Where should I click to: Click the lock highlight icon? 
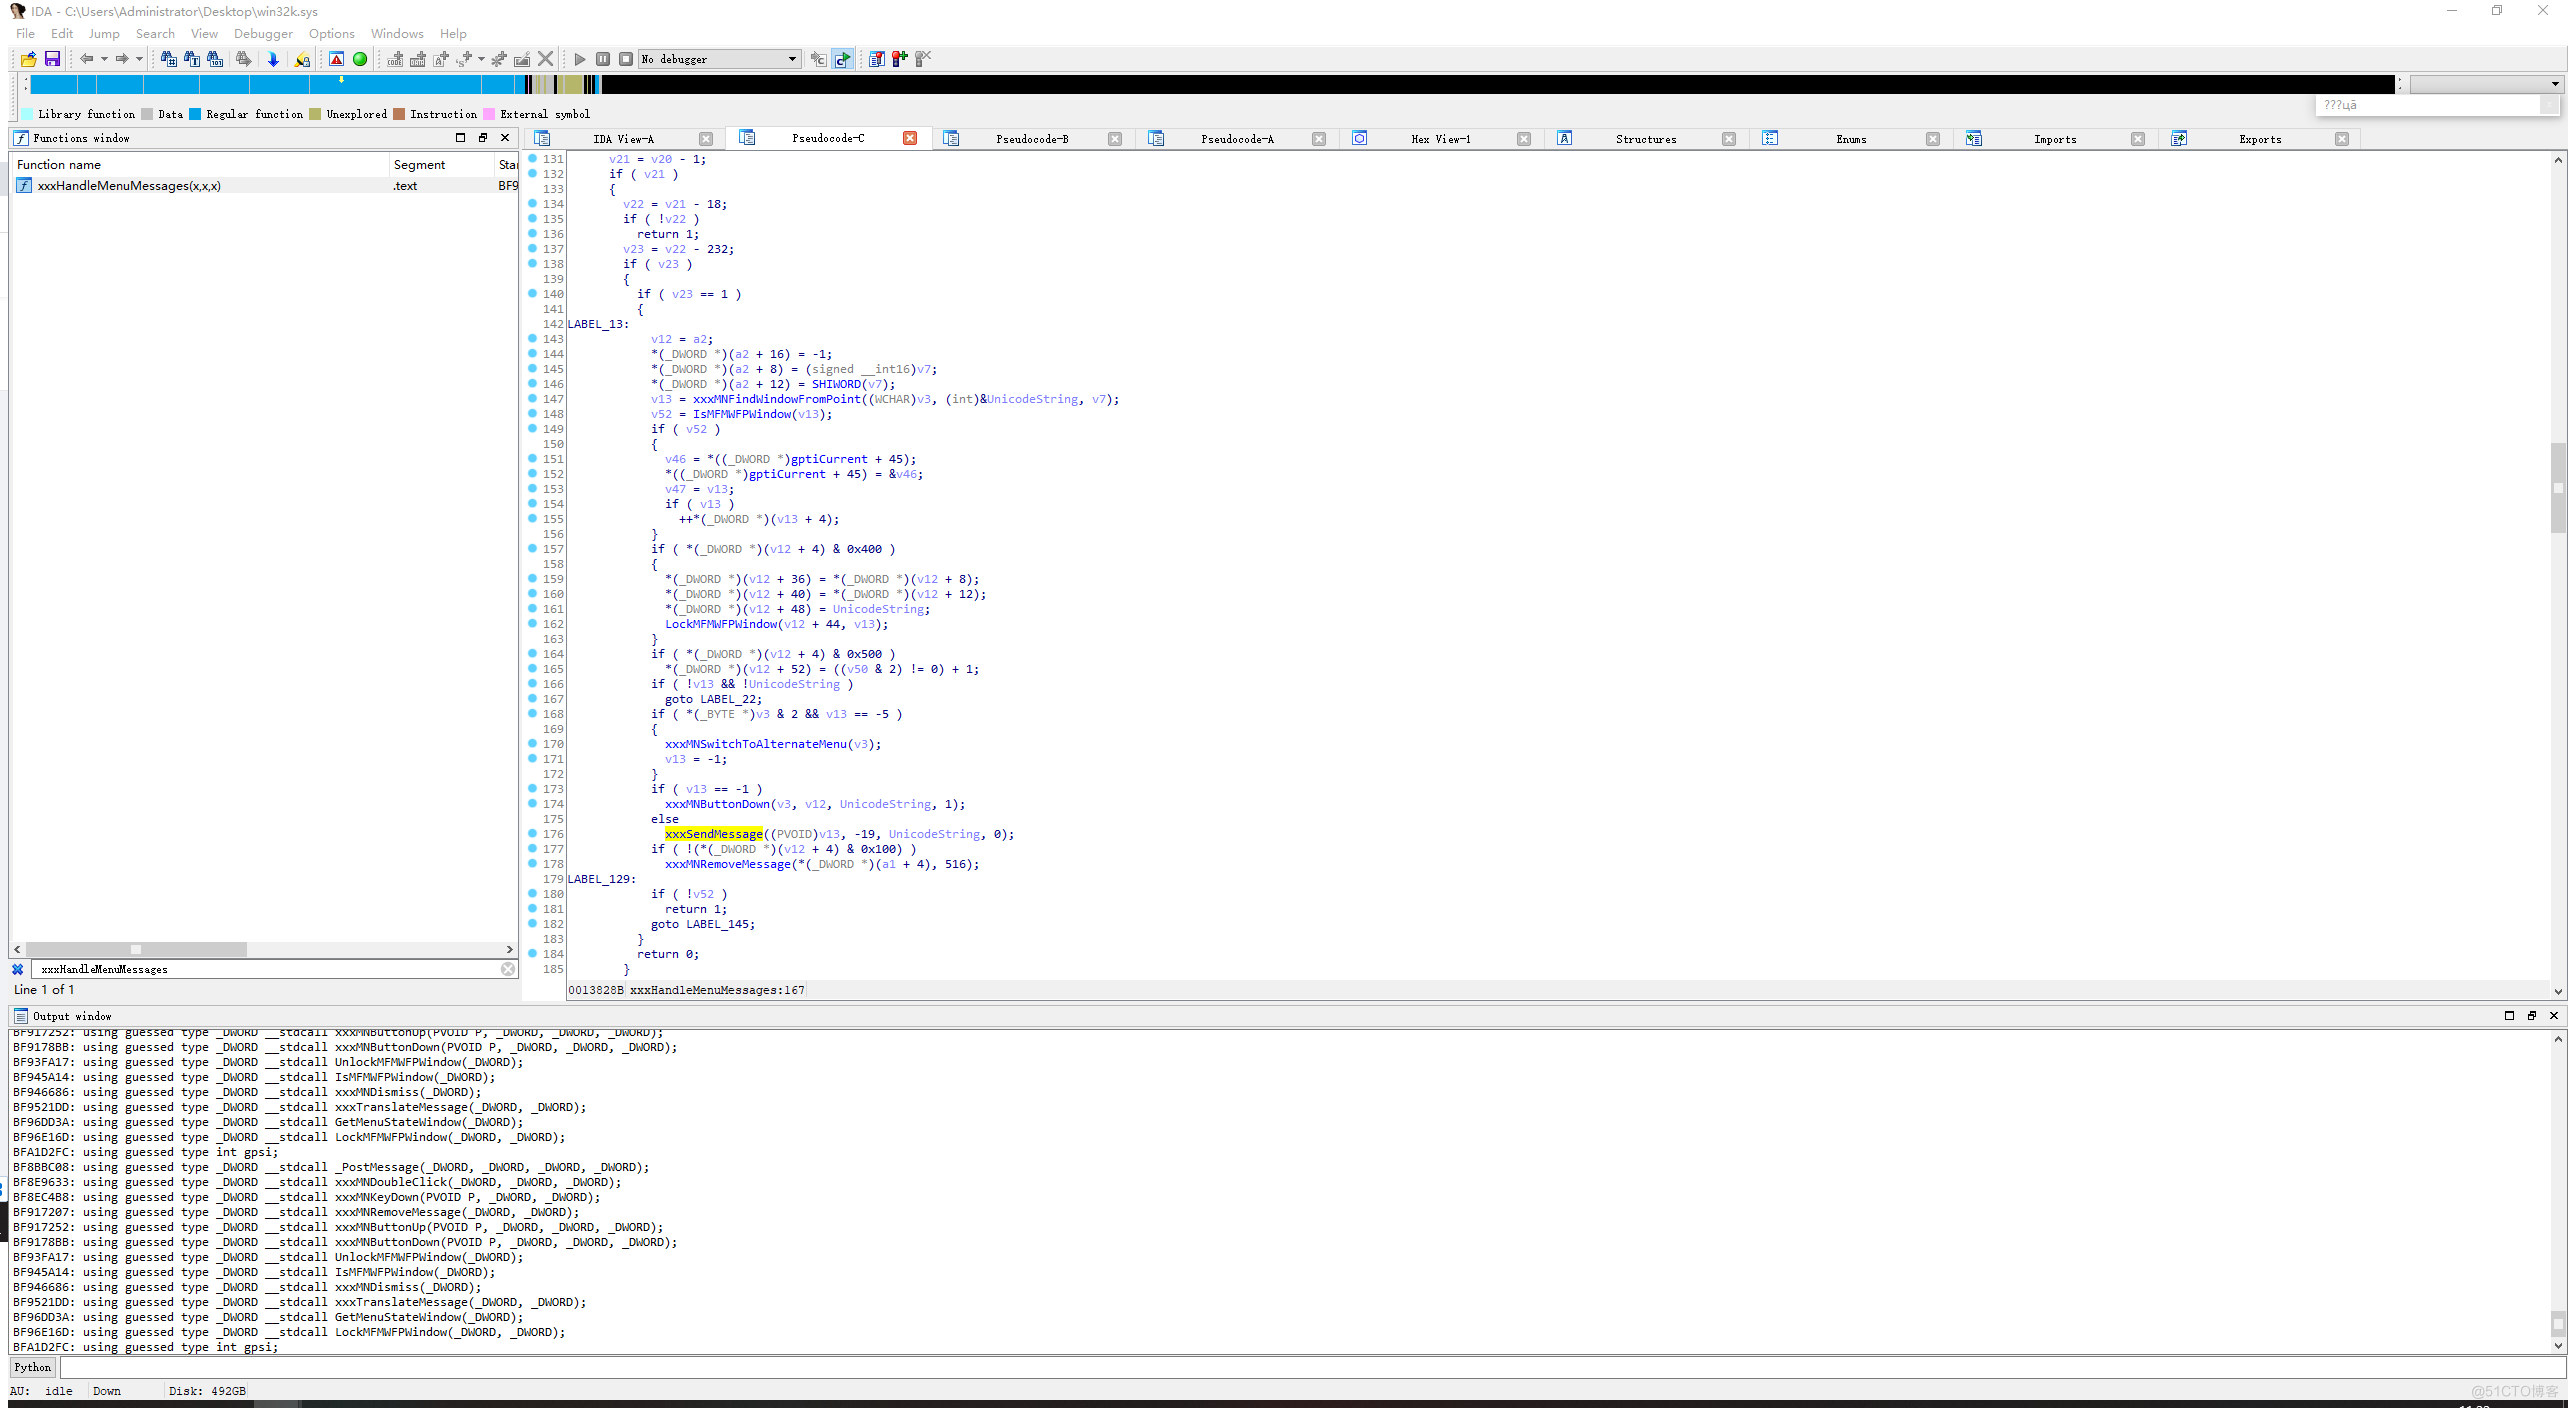point(302,59)
